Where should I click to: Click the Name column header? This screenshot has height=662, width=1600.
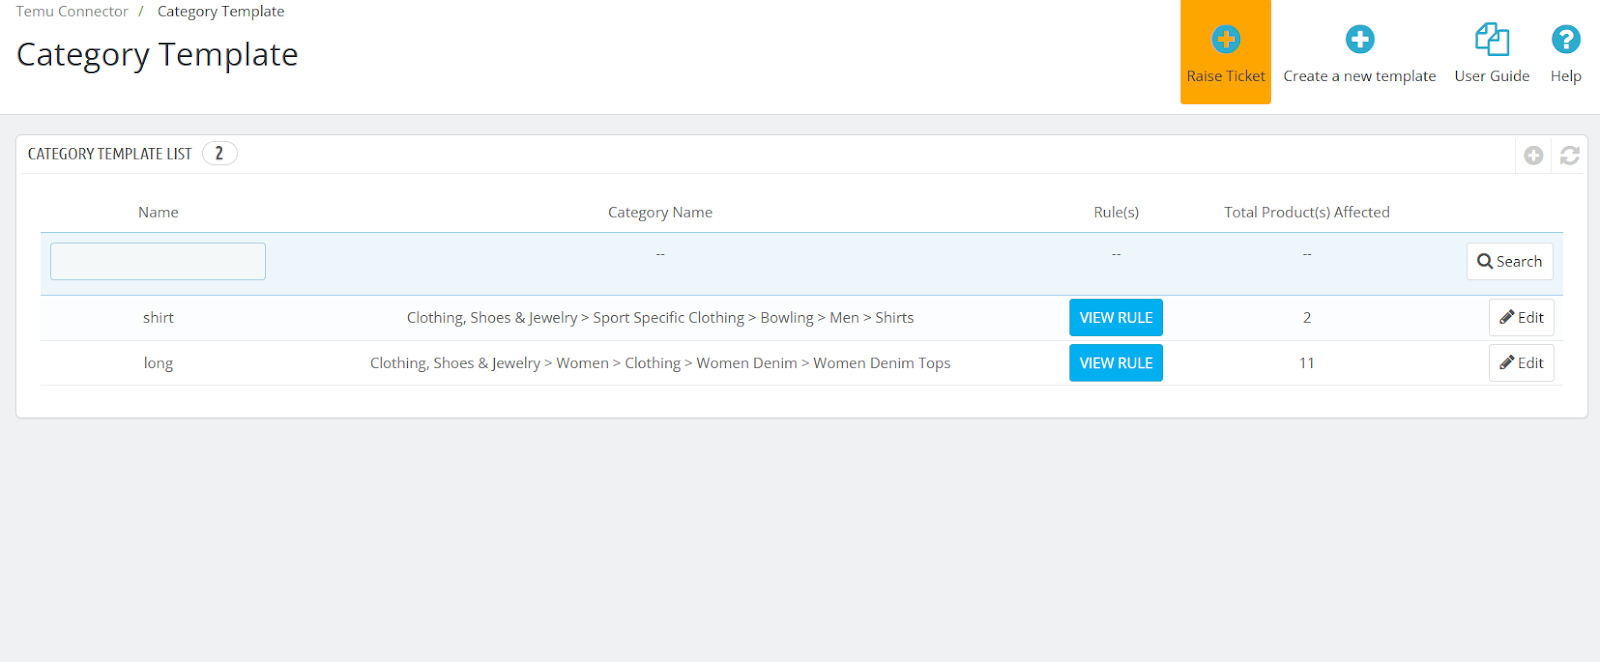coord(158,212)
